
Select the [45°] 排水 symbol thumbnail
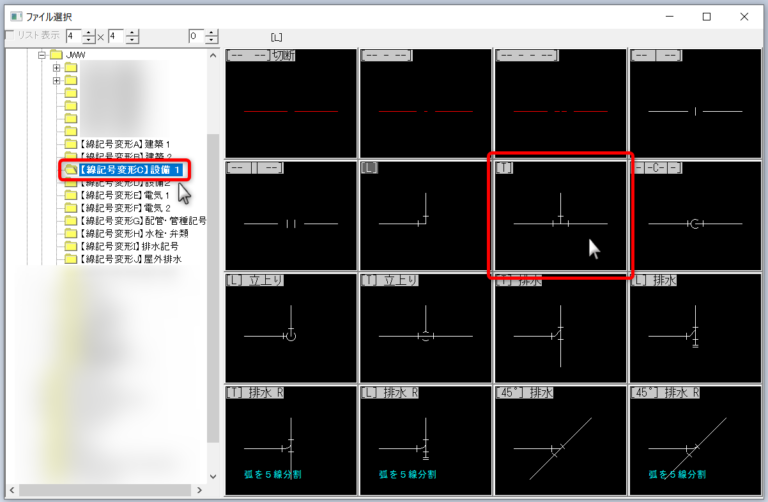tap(560, 441)
